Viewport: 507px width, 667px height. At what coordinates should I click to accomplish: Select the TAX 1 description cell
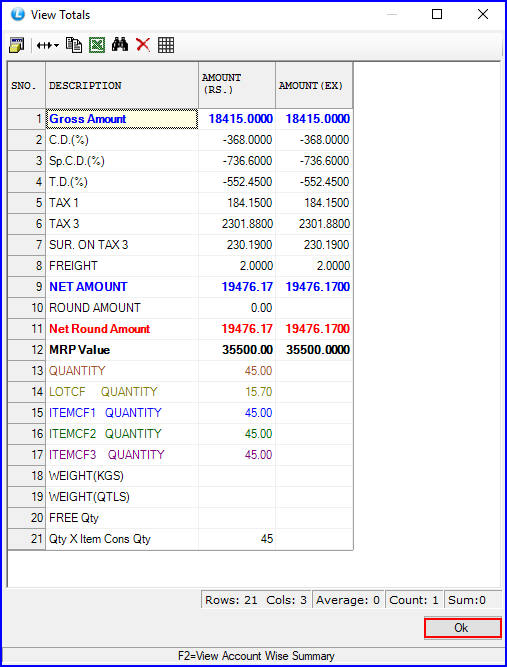[x=122, y=203]
